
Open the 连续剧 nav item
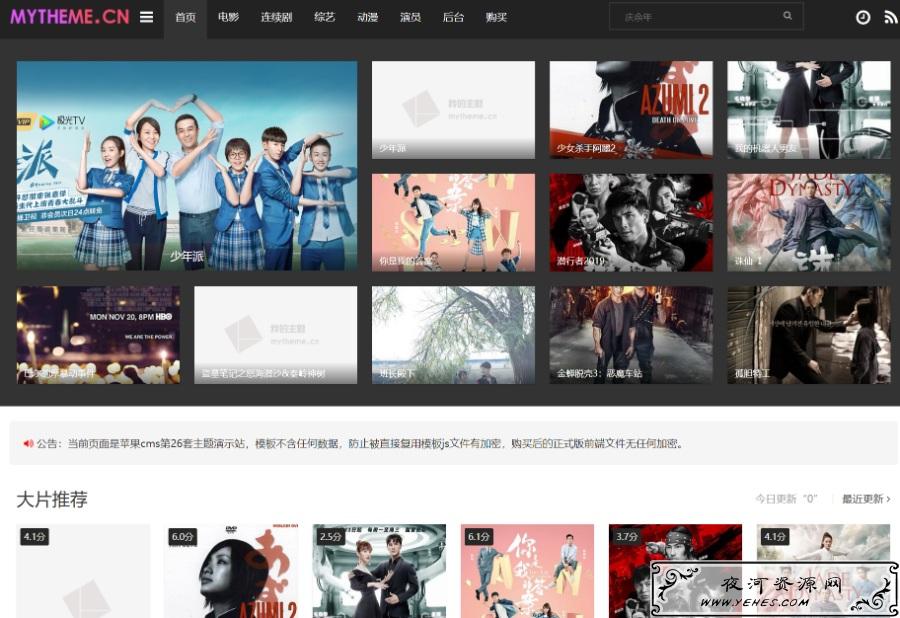[277, 17]
